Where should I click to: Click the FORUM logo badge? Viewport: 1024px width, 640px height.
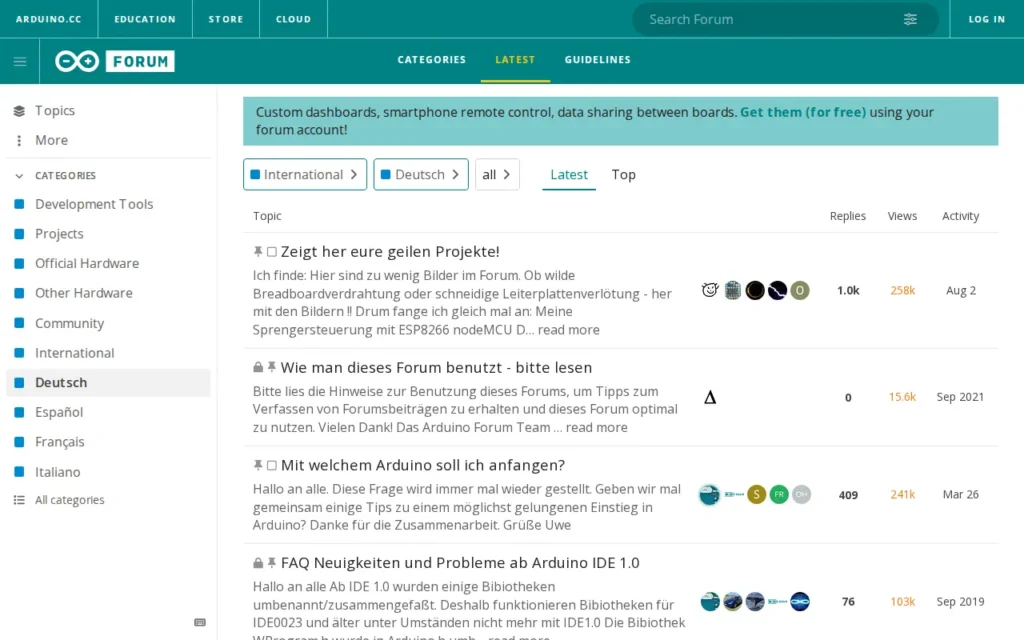coord(140,61)
